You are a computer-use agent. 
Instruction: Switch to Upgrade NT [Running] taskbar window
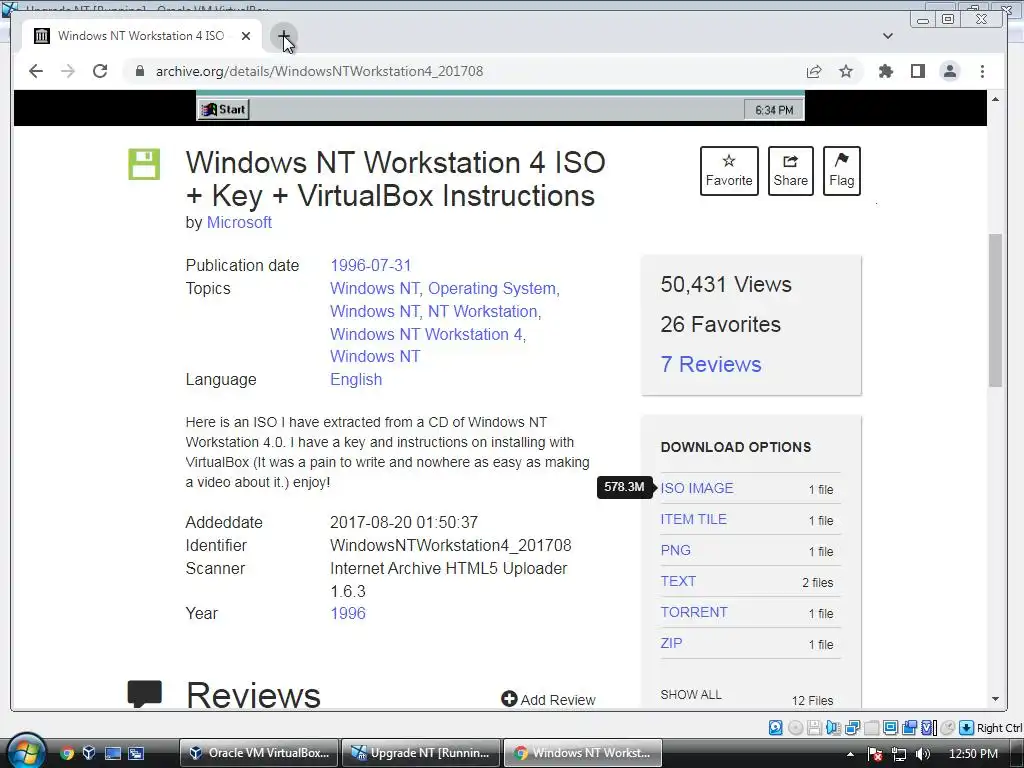(421, 753)
